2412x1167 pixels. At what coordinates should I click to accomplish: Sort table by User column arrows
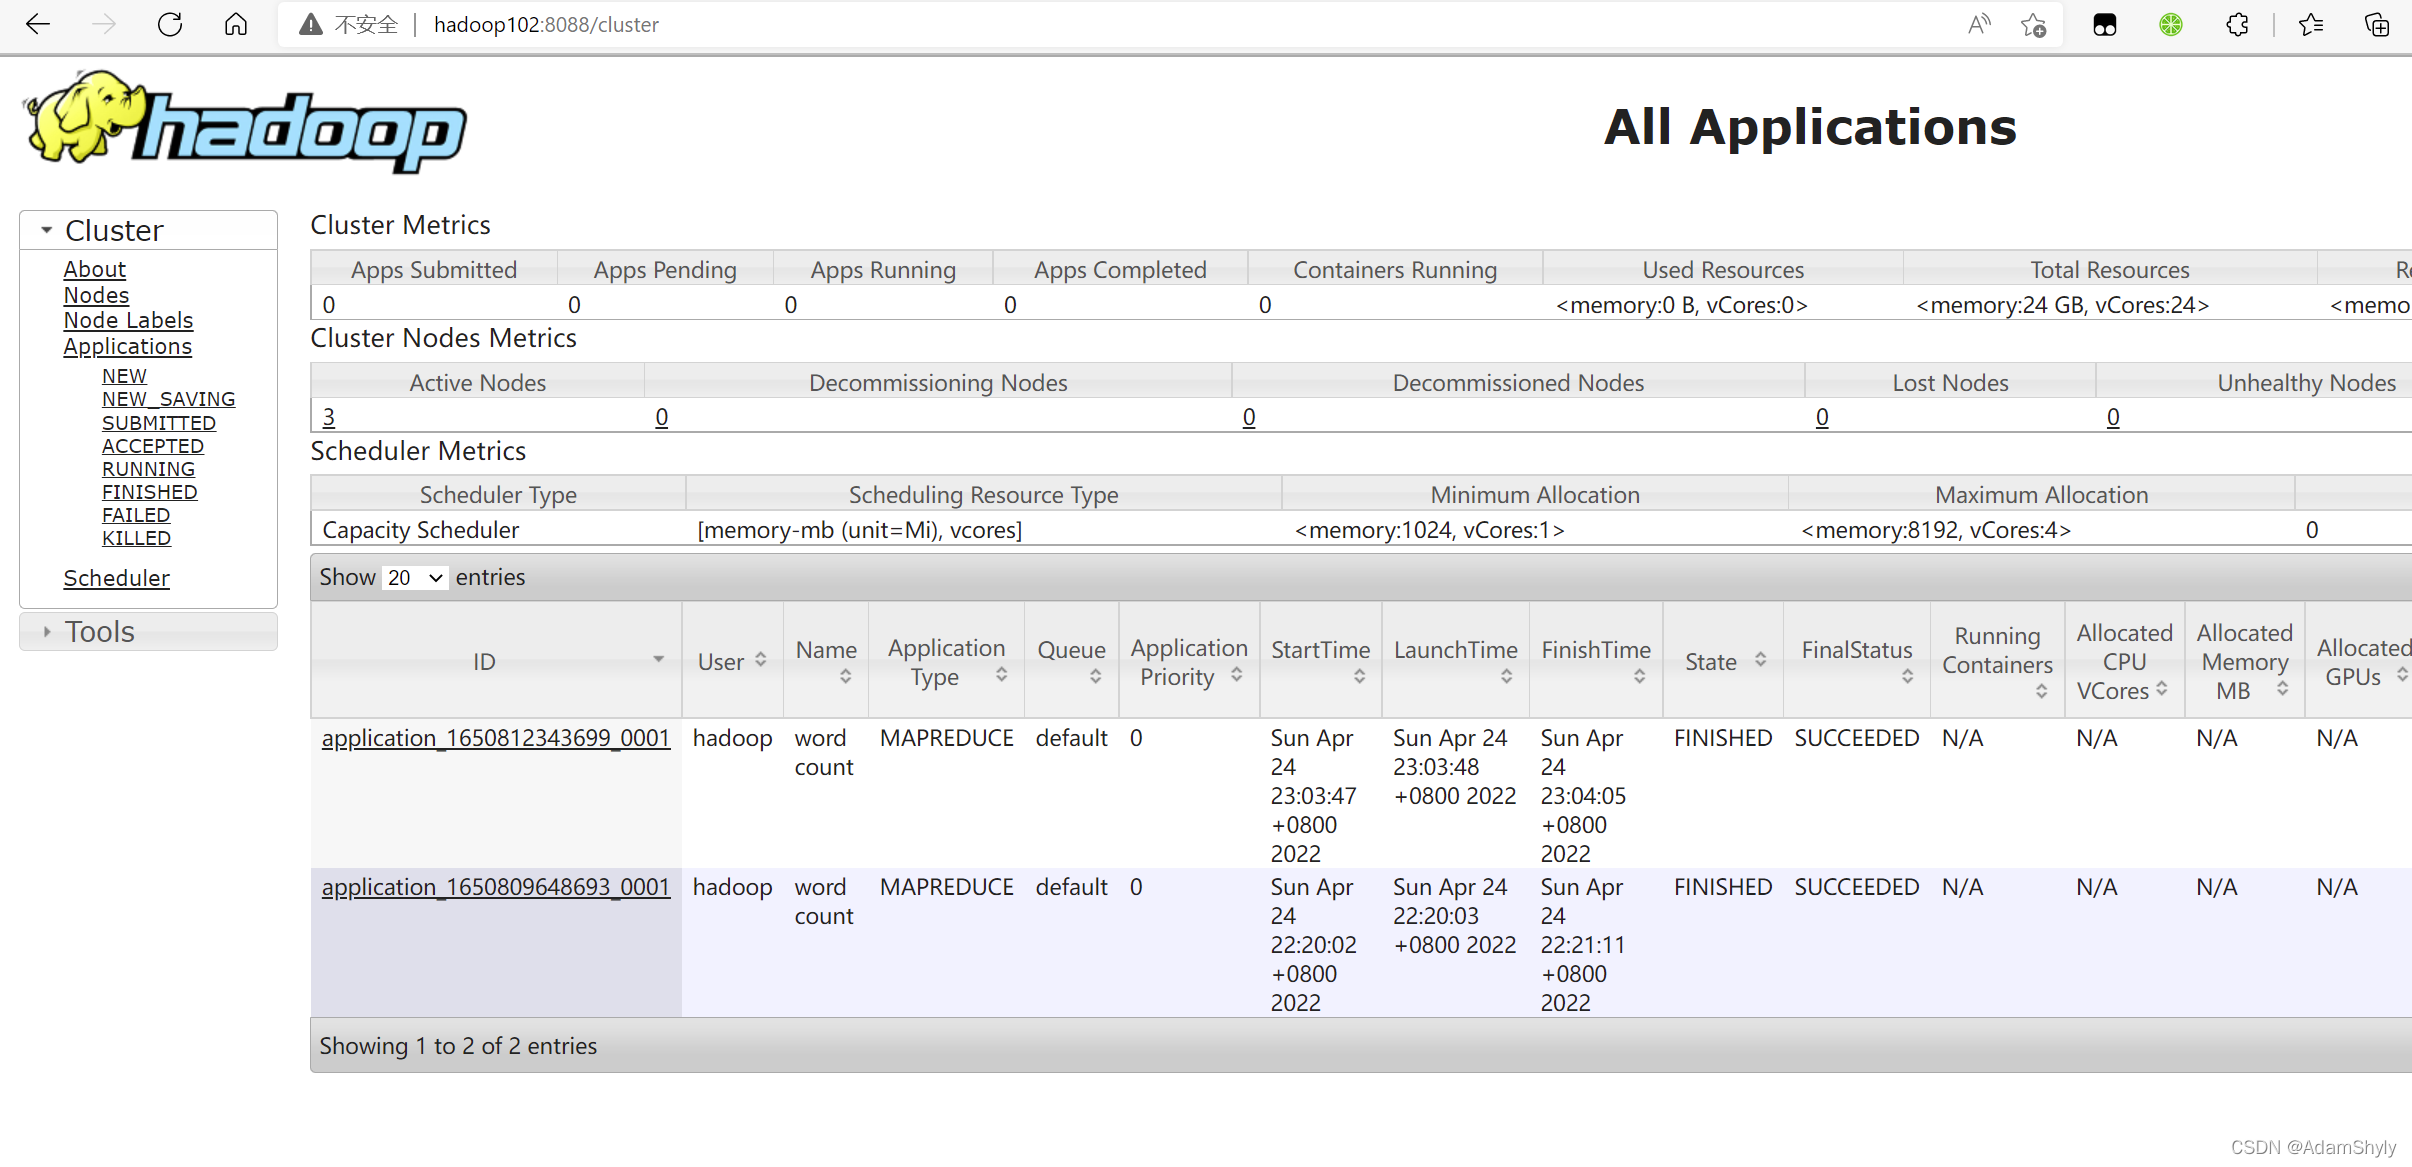(760, 660)
